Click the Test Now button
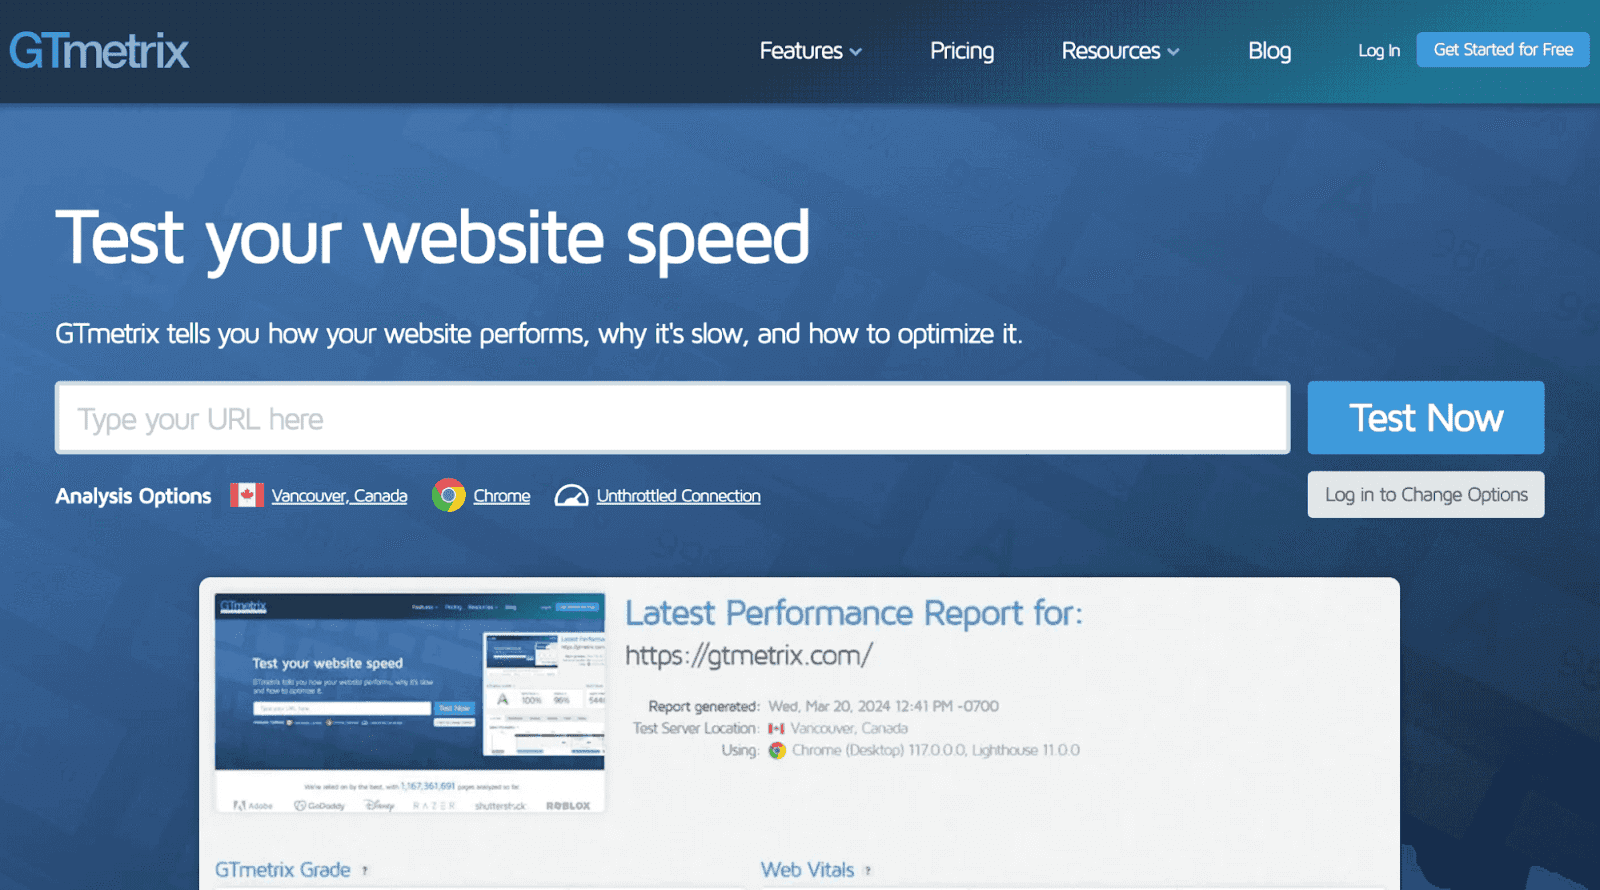The height and width of the screenshot is (890, 1600). click(1426, 418)
